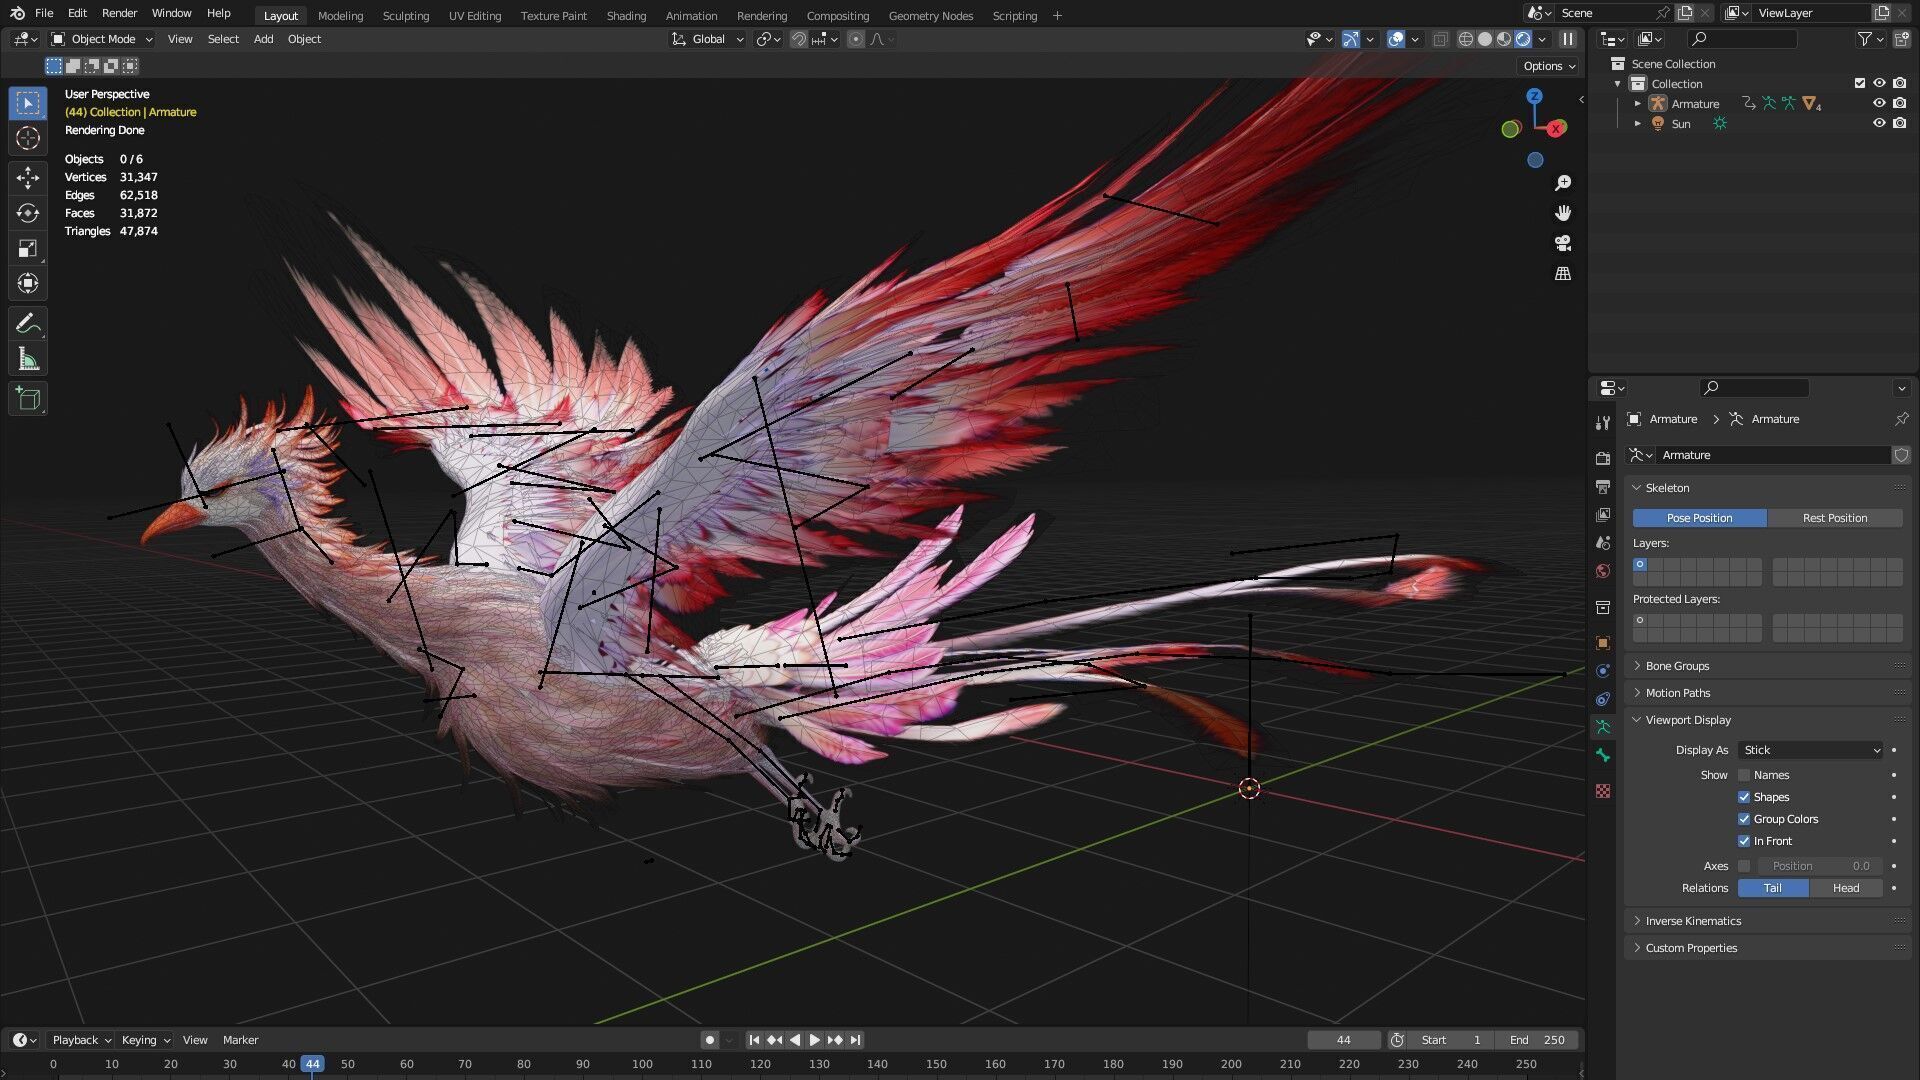The height and width of the screenshot is (1080, 1920).
Task: Switch to the Shading workspace tab
Action: (626, 15)
